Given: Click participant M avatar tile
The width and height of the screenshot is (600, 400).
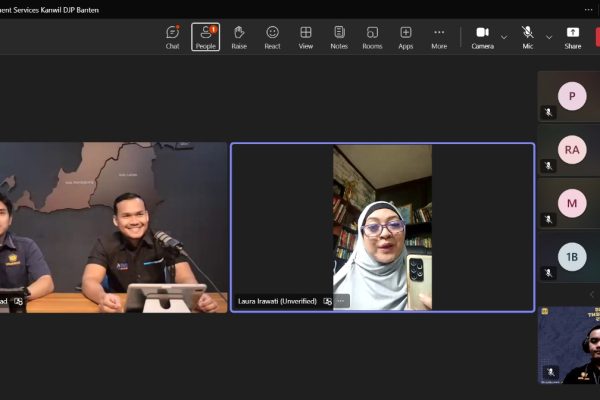Looking at the screenshot, I should click(572, 203).
